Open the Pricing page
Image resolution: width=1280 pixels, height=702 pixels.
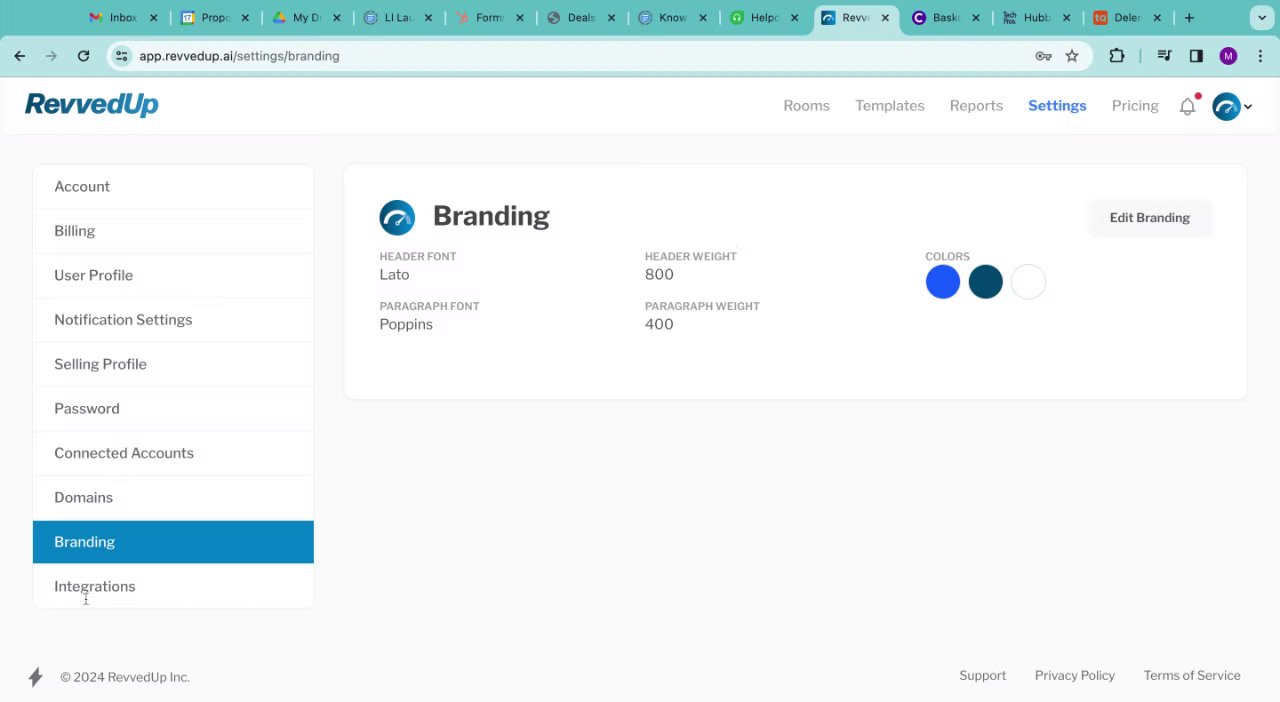1135,106
